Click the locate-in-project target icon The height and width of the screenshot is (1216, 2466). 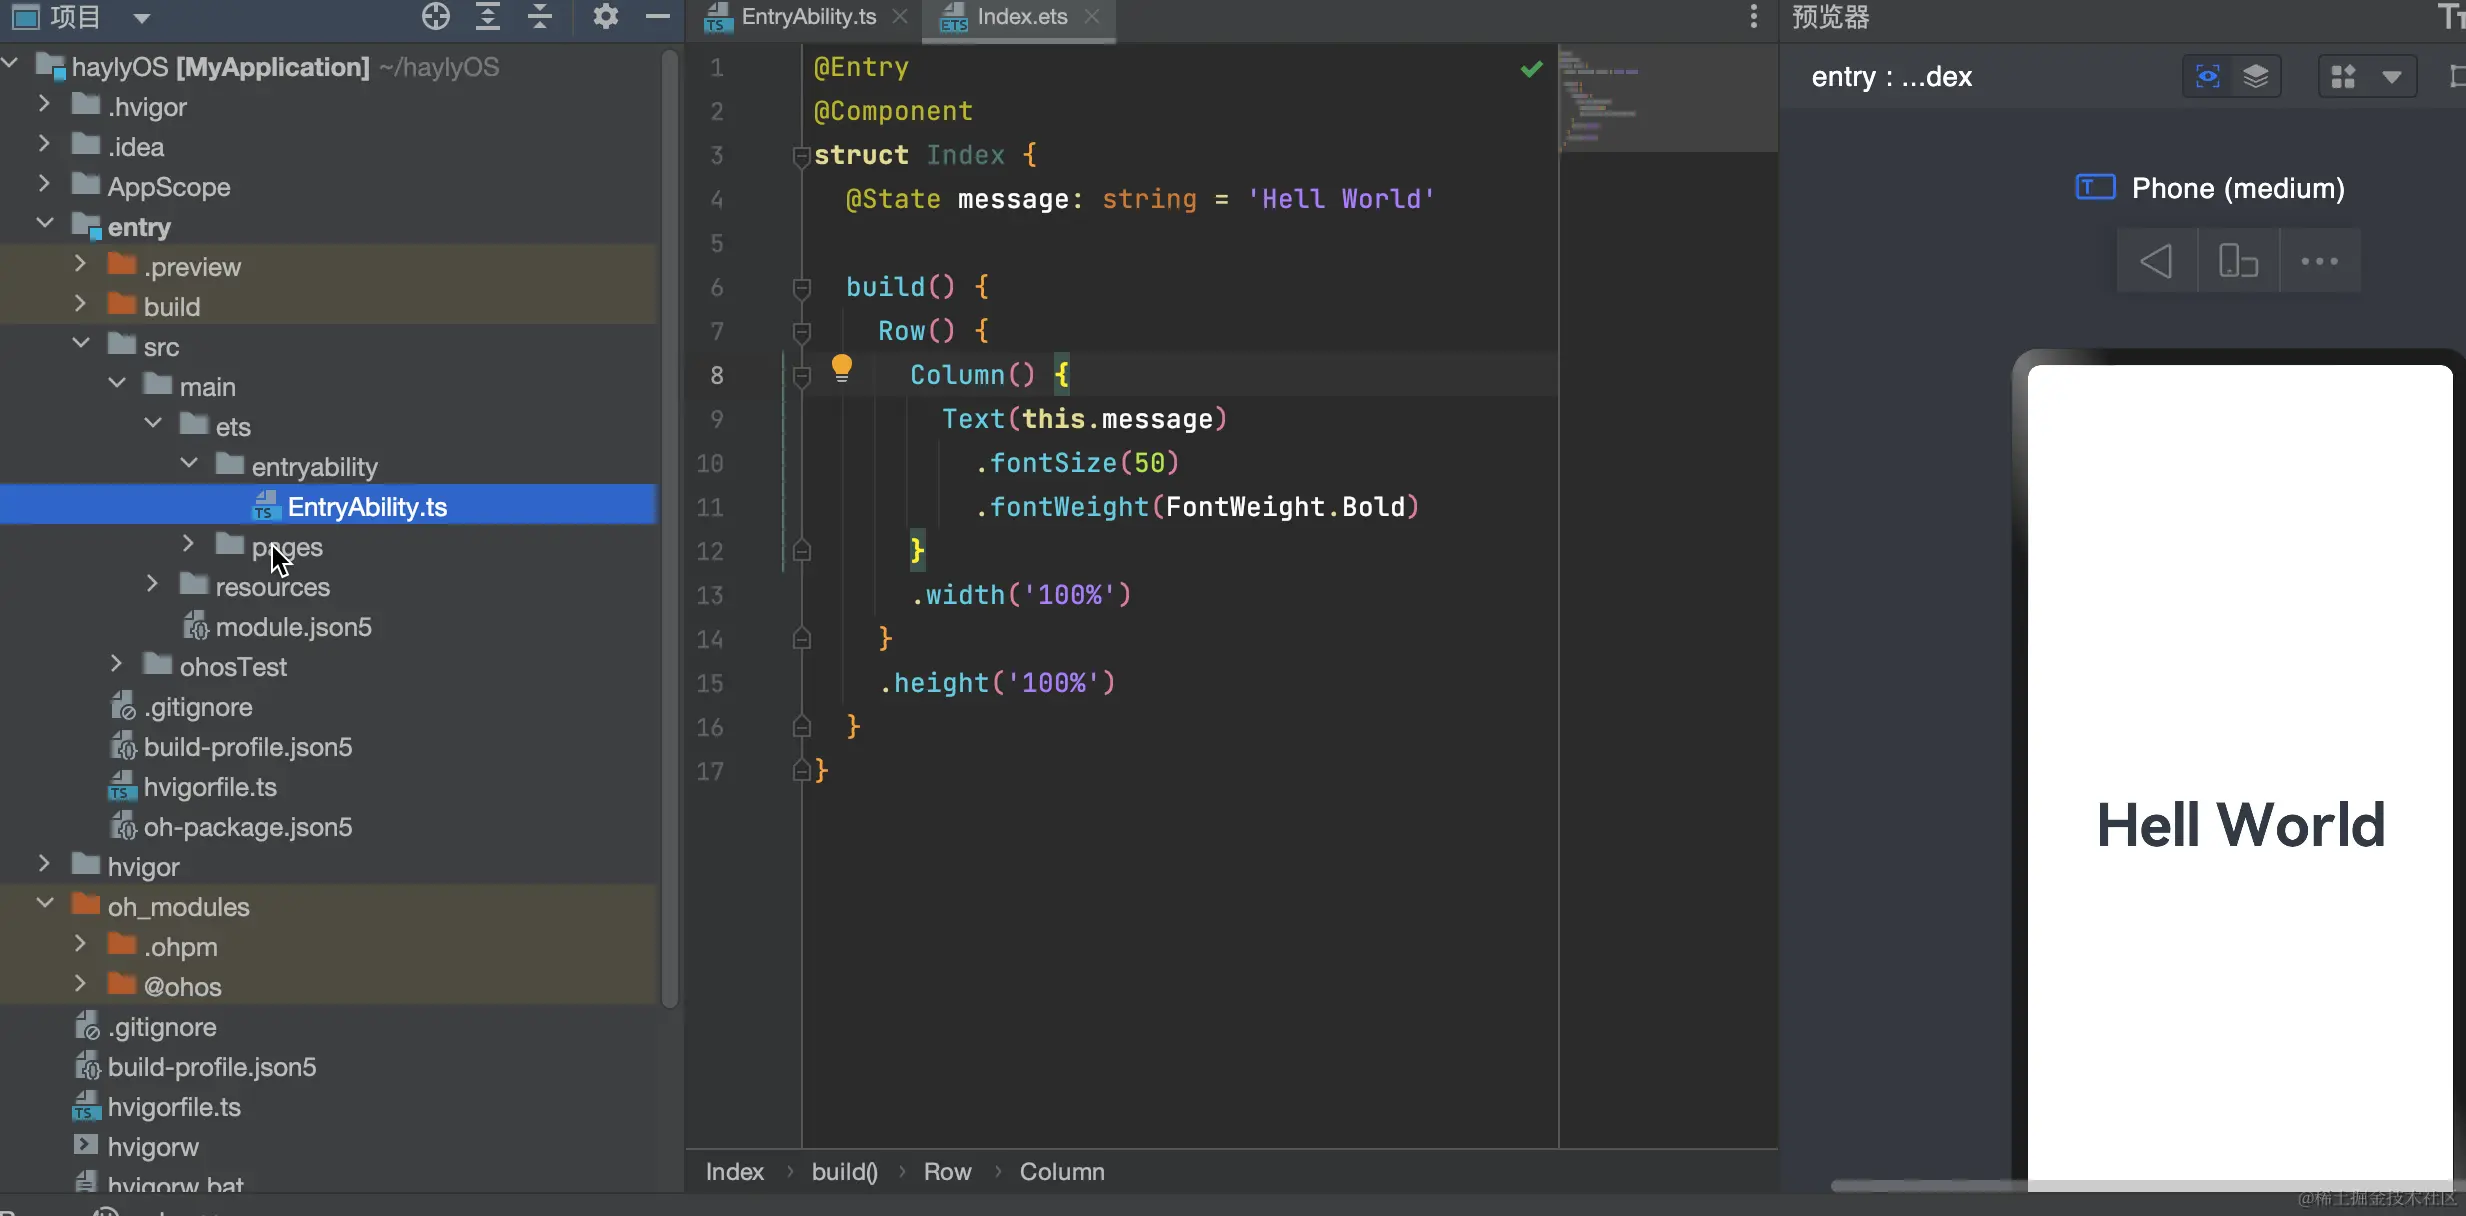click(x=436, y=16)
